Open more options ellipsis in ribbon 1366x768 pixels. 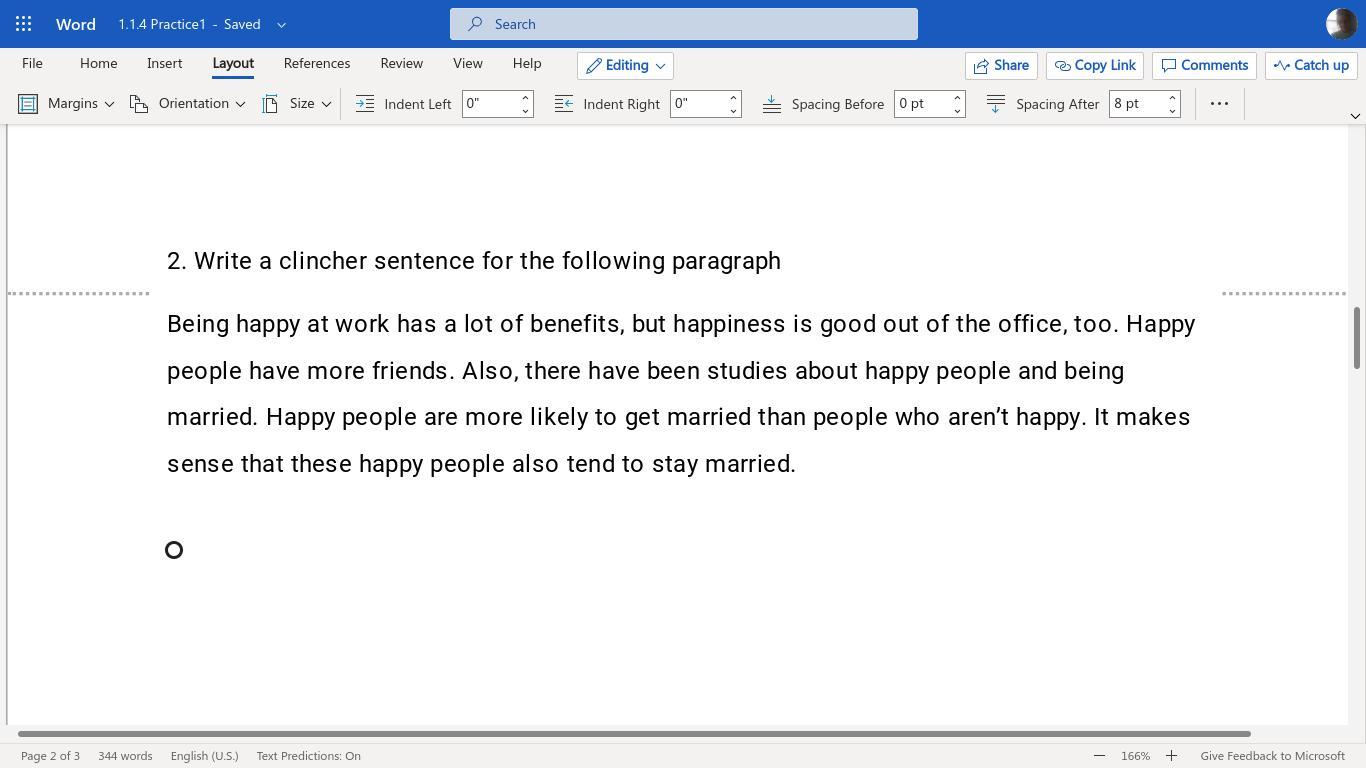pos(1219,104)
